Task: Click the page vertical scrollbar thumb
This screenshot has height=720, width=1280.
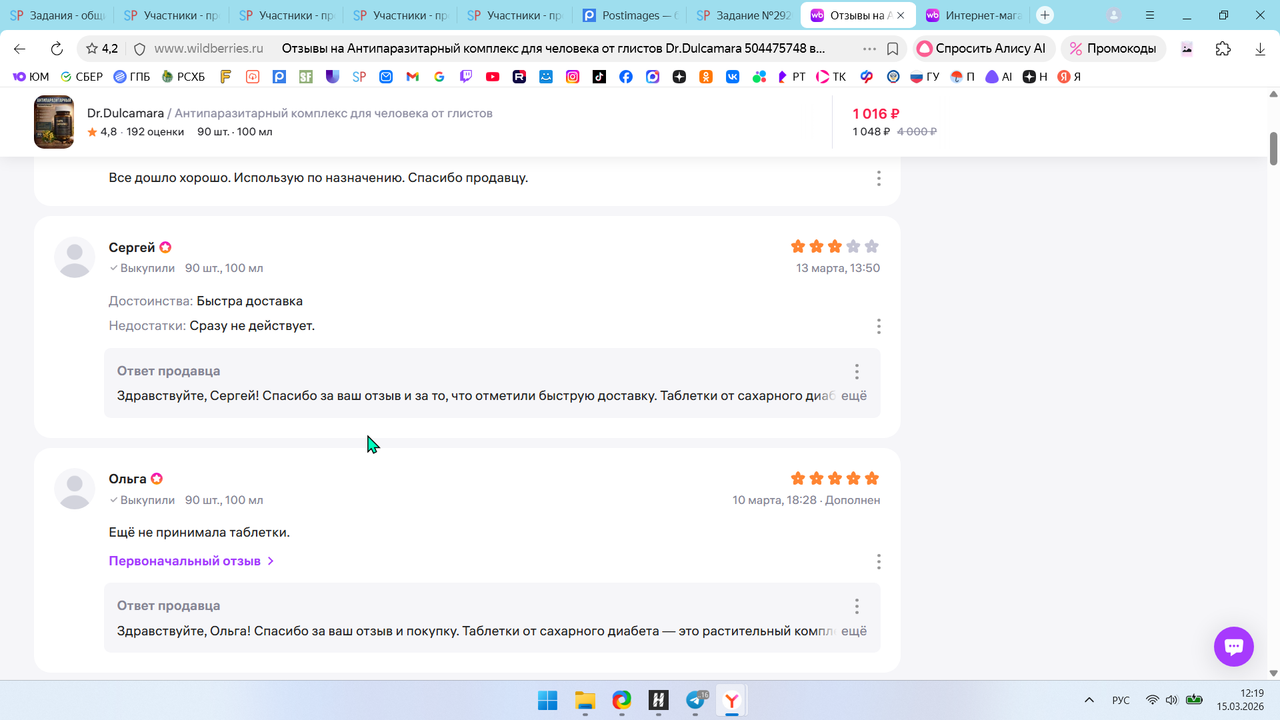Action: 1274,148
